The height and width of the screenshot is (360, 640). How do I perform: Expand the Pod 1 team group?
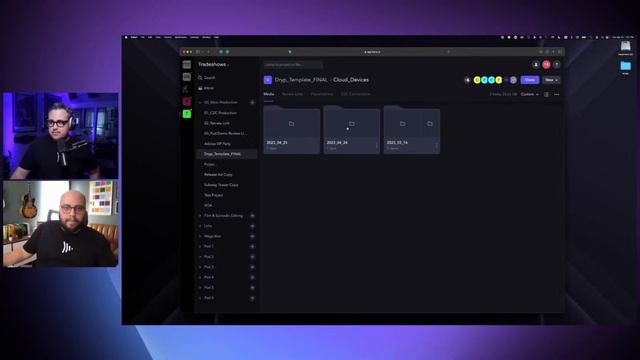[200, 247]
